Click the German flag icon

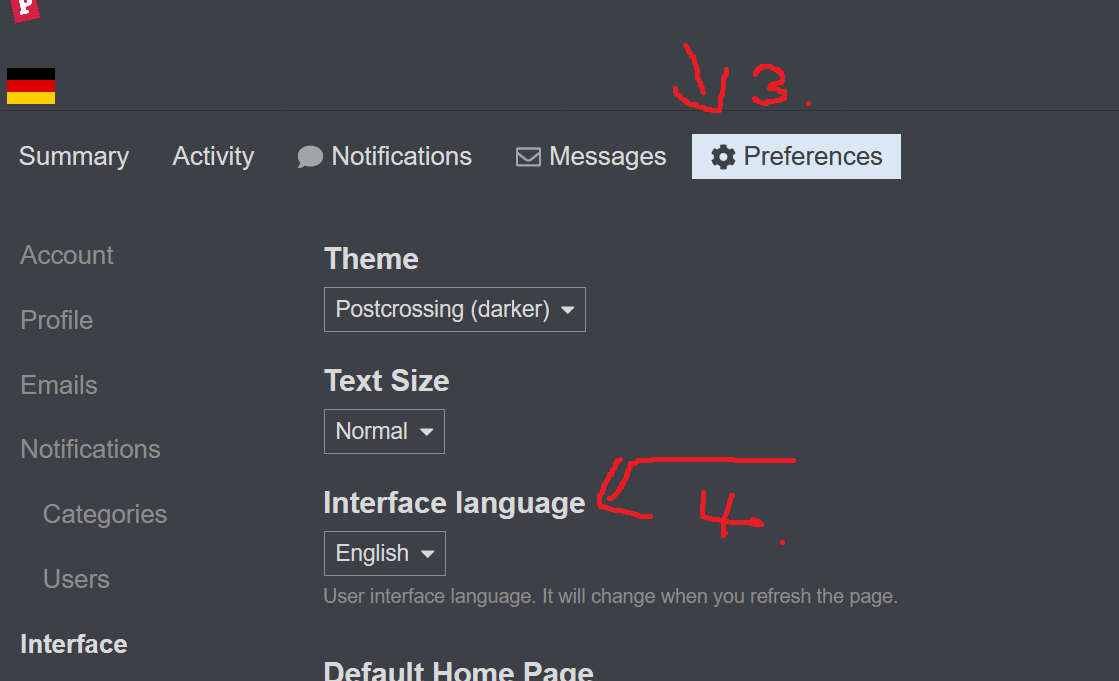(31, 86)
